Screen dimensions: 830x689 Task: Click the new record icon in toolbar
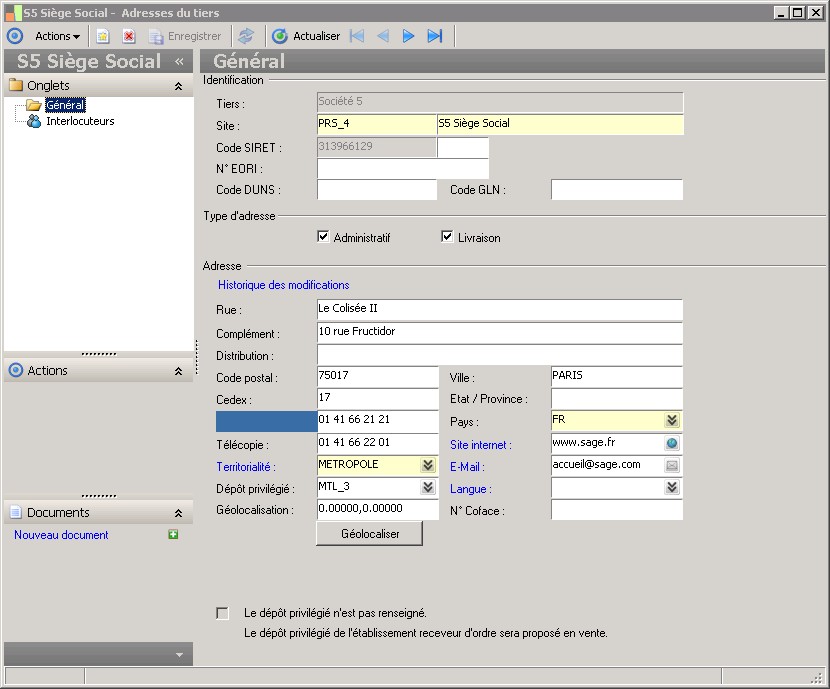pyautogui.click(x=102, y=36)
